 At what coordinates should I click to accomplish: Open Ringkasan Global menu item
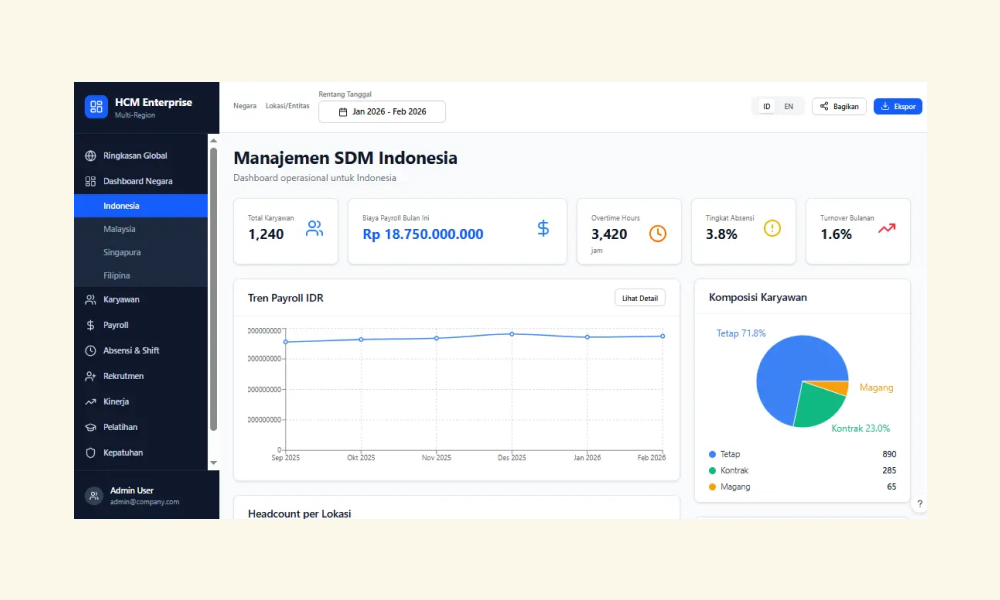[x=141, y=156]
